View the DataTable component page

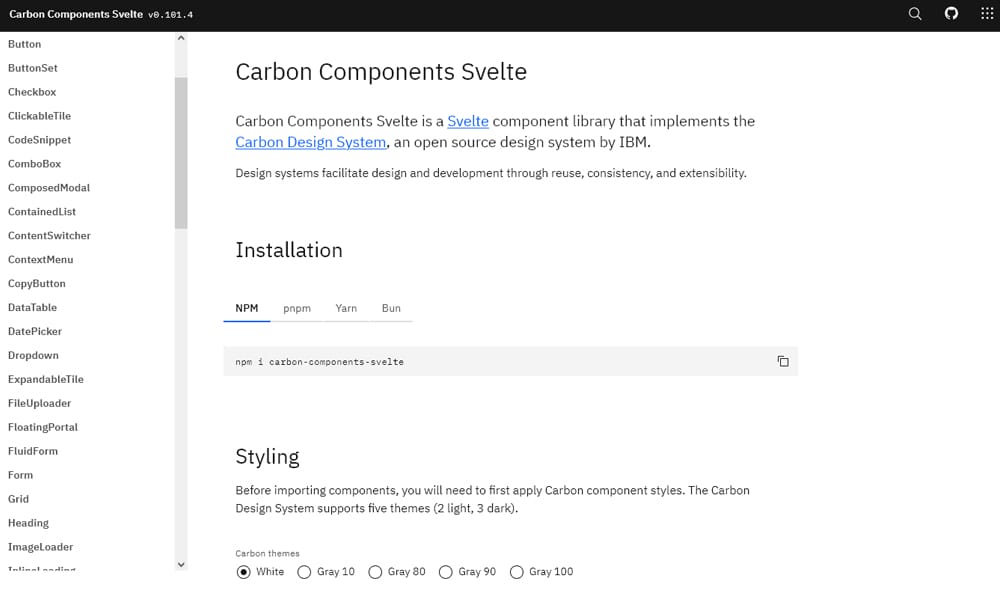point(32,307)
